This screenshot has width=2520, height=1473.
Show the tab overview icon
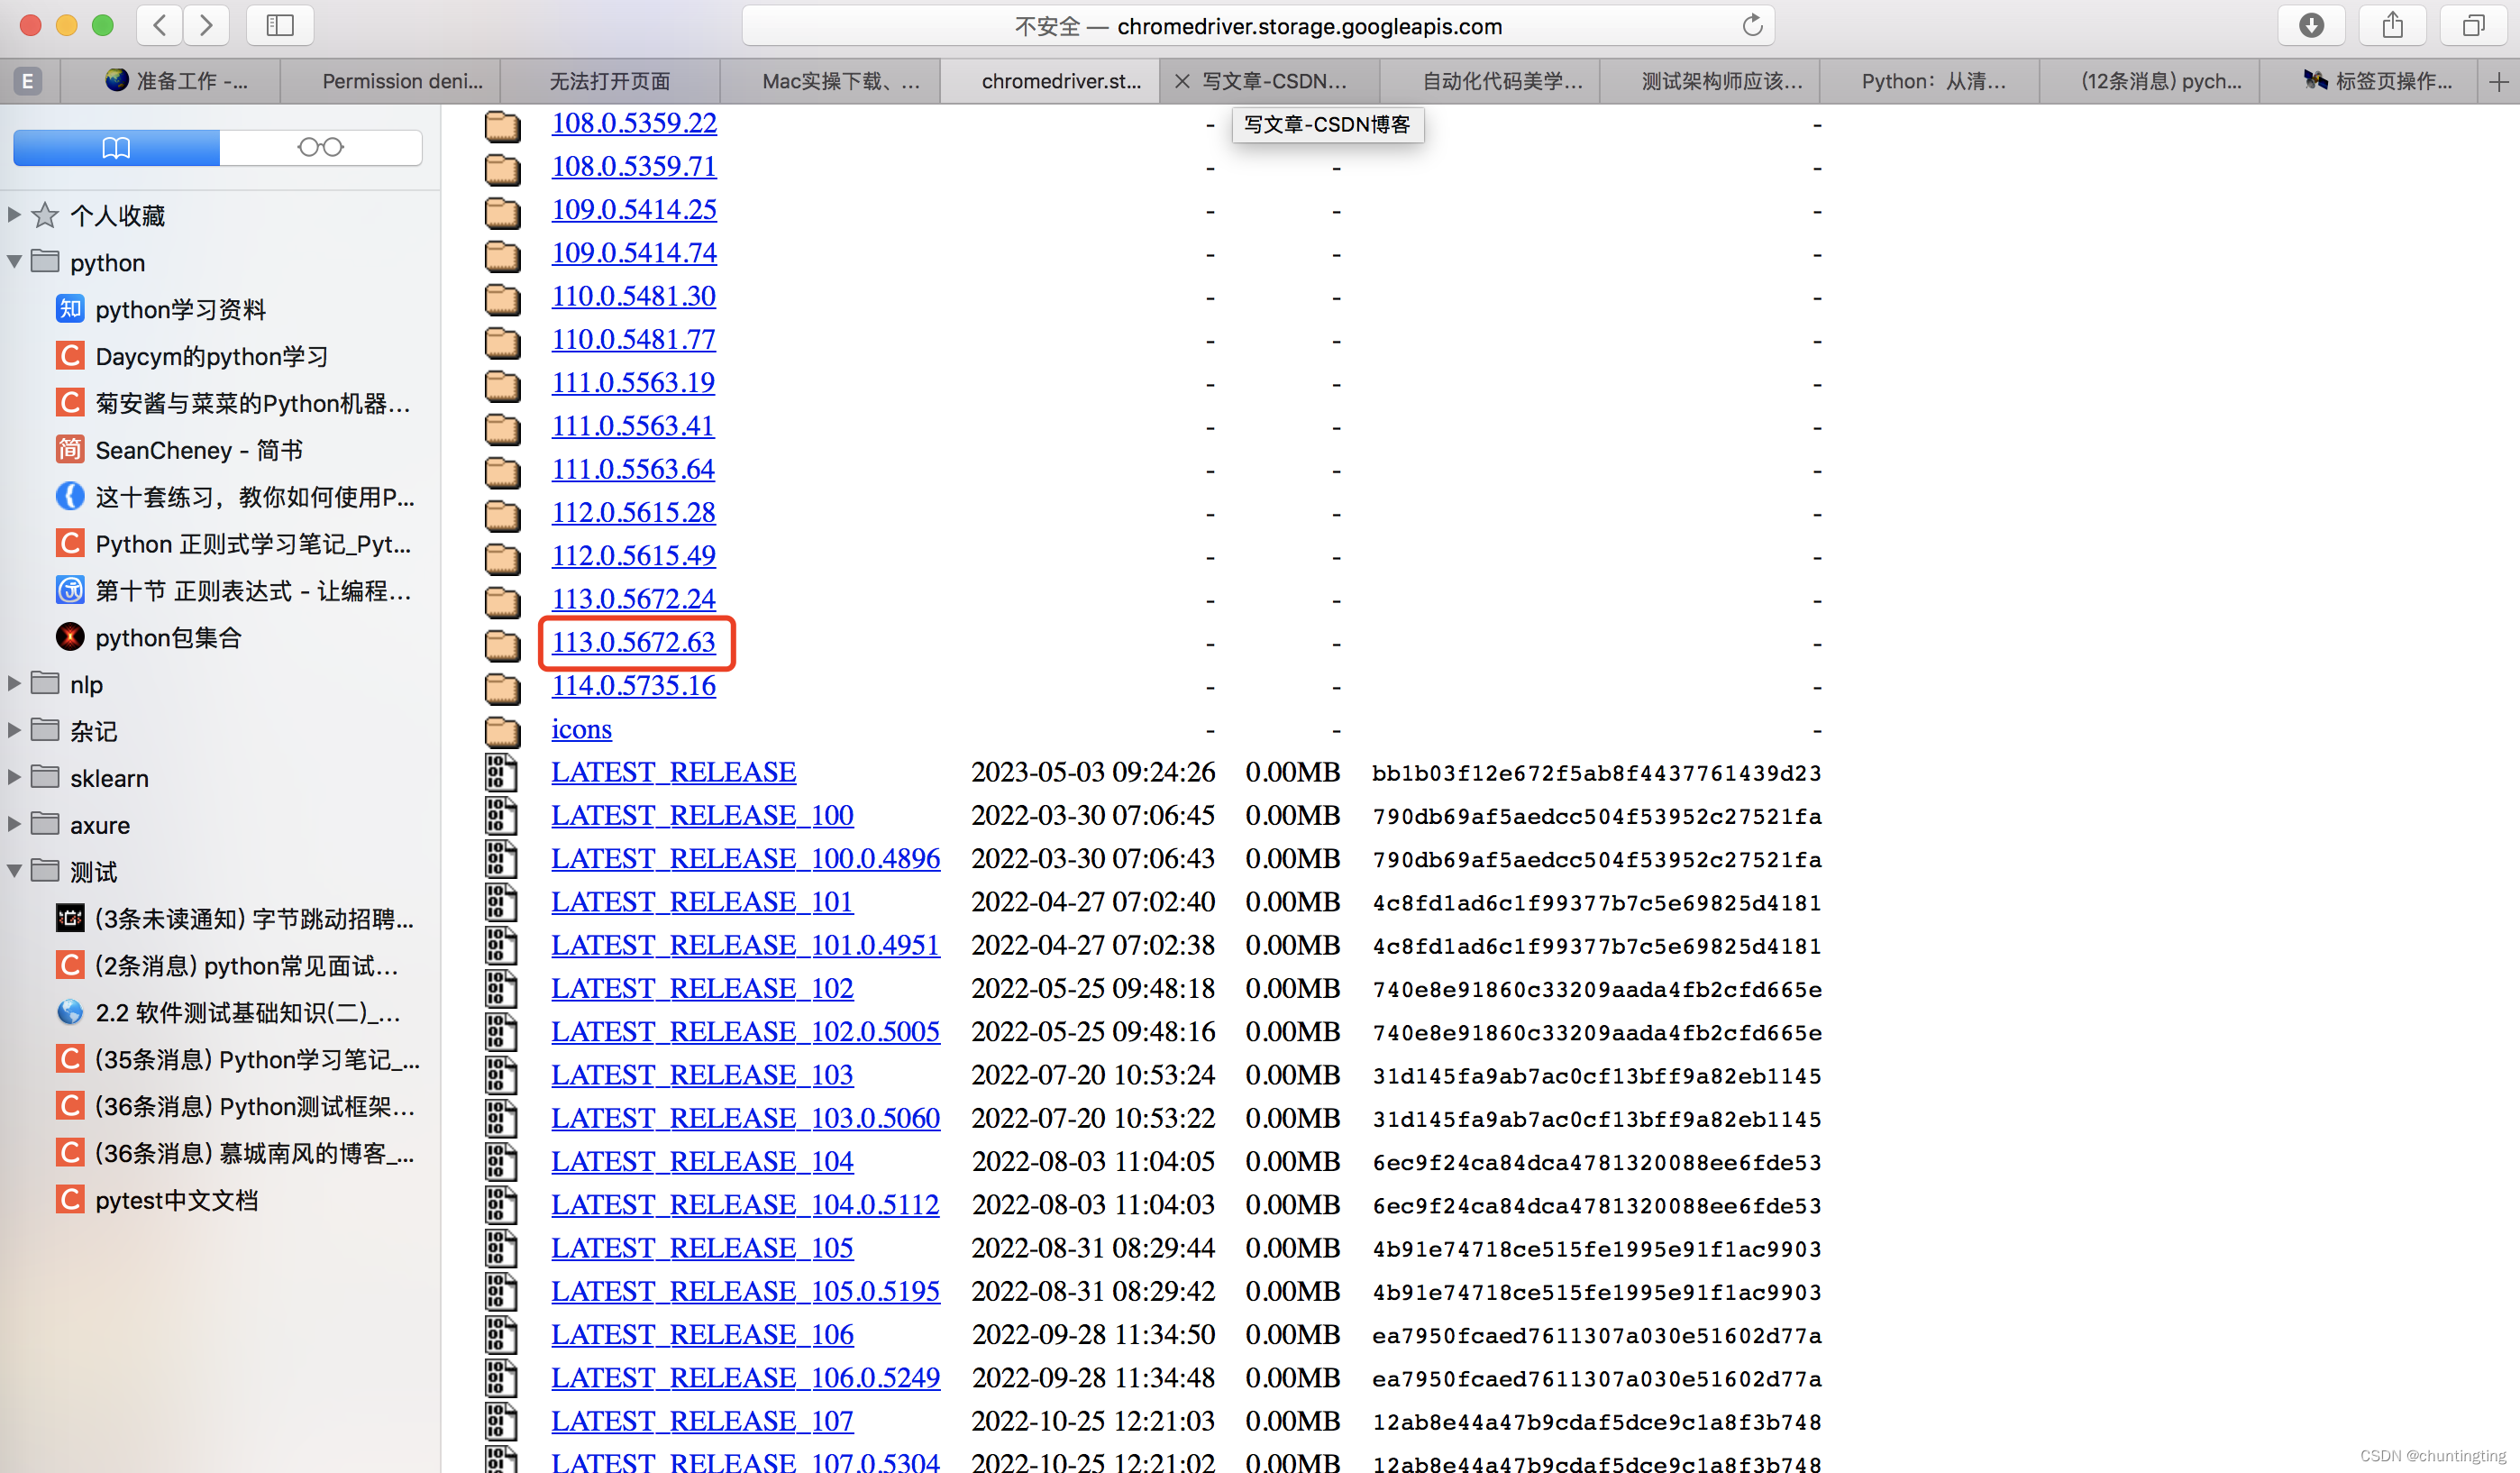click(x=2473, y=25)
